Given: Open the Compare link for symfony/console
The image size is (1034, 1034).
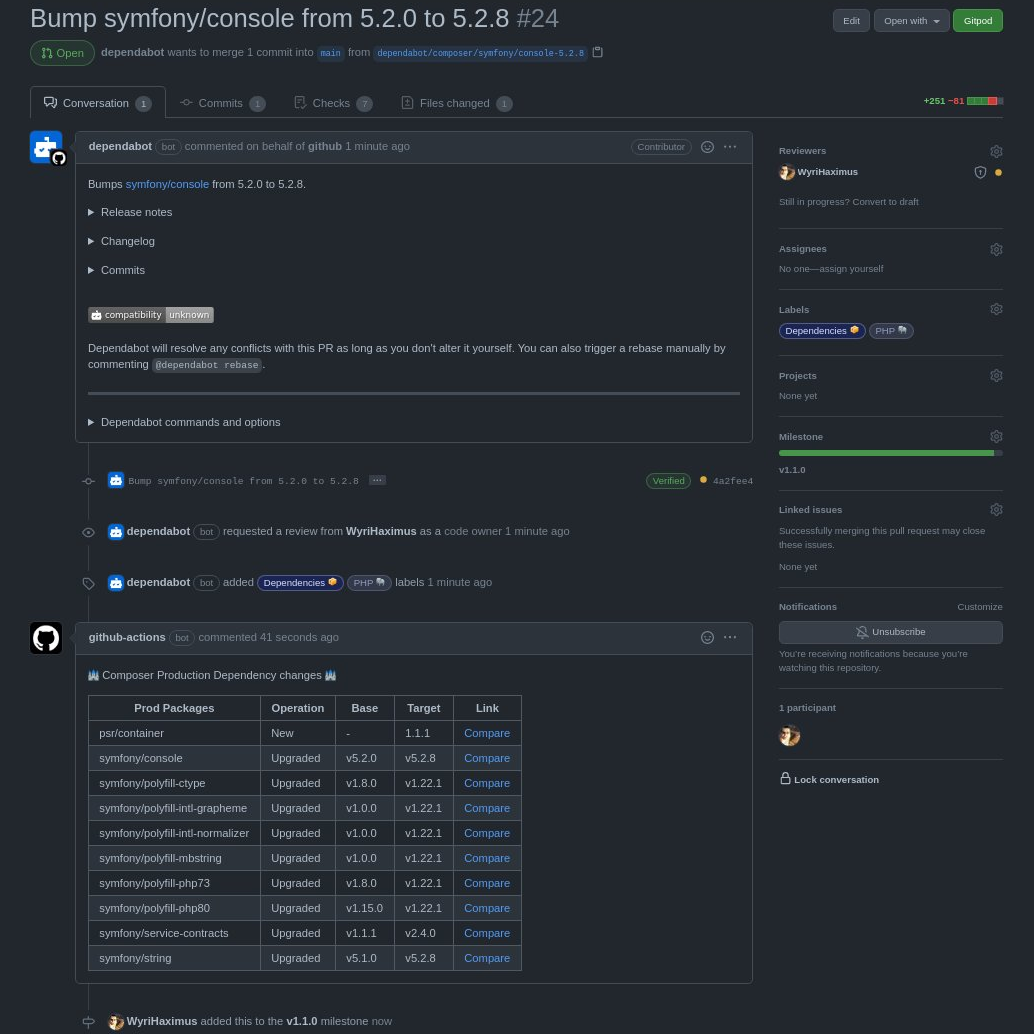Looking at the screenshot, I should pos(487,758).
